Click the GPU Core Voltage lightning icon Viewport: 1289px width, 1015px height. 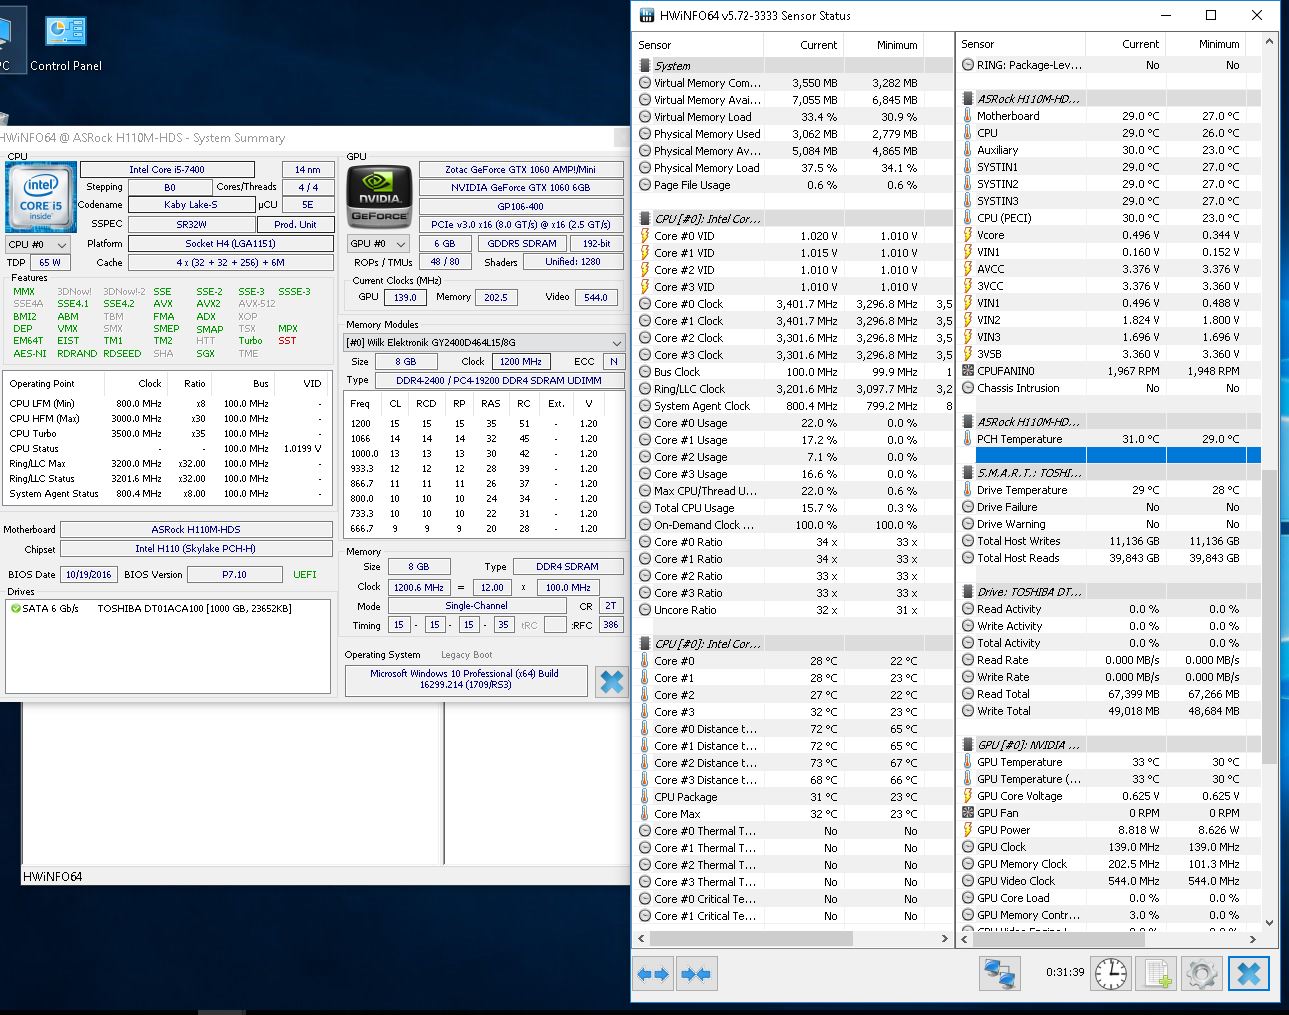tap(968, 796)
